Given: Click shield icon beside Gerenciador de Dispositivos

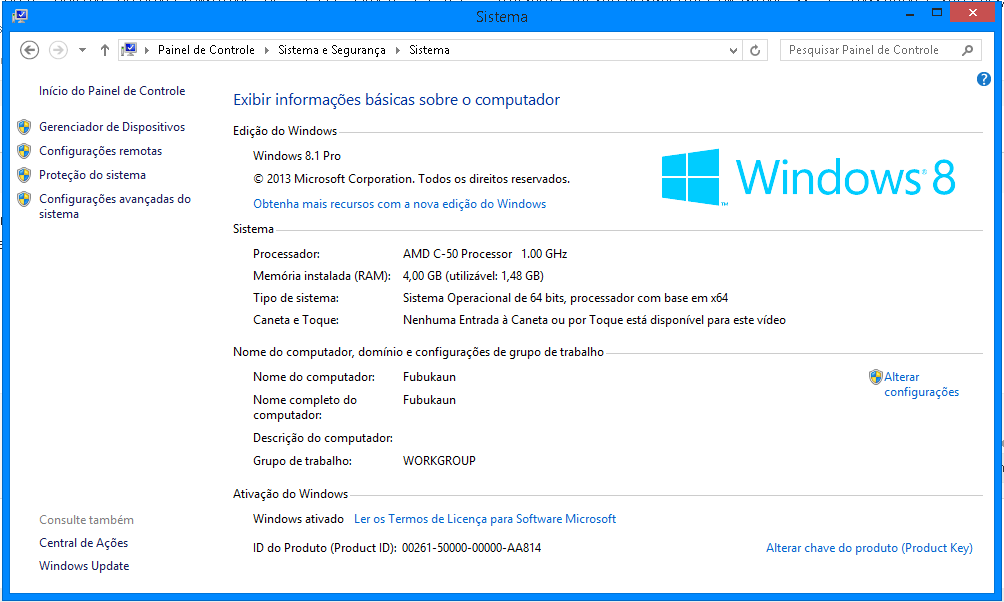Looking at the screenshot, I should 24,127.
